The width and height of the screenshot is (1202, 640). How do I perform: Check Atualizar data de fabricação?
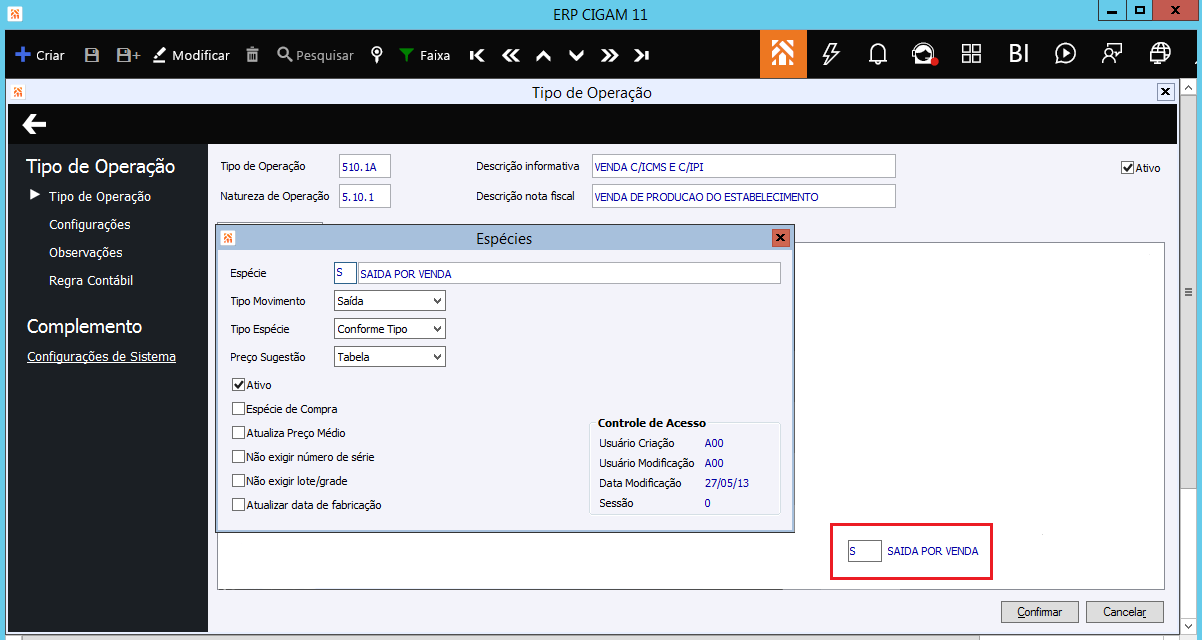pyautogui.click(x=238, y=504)
